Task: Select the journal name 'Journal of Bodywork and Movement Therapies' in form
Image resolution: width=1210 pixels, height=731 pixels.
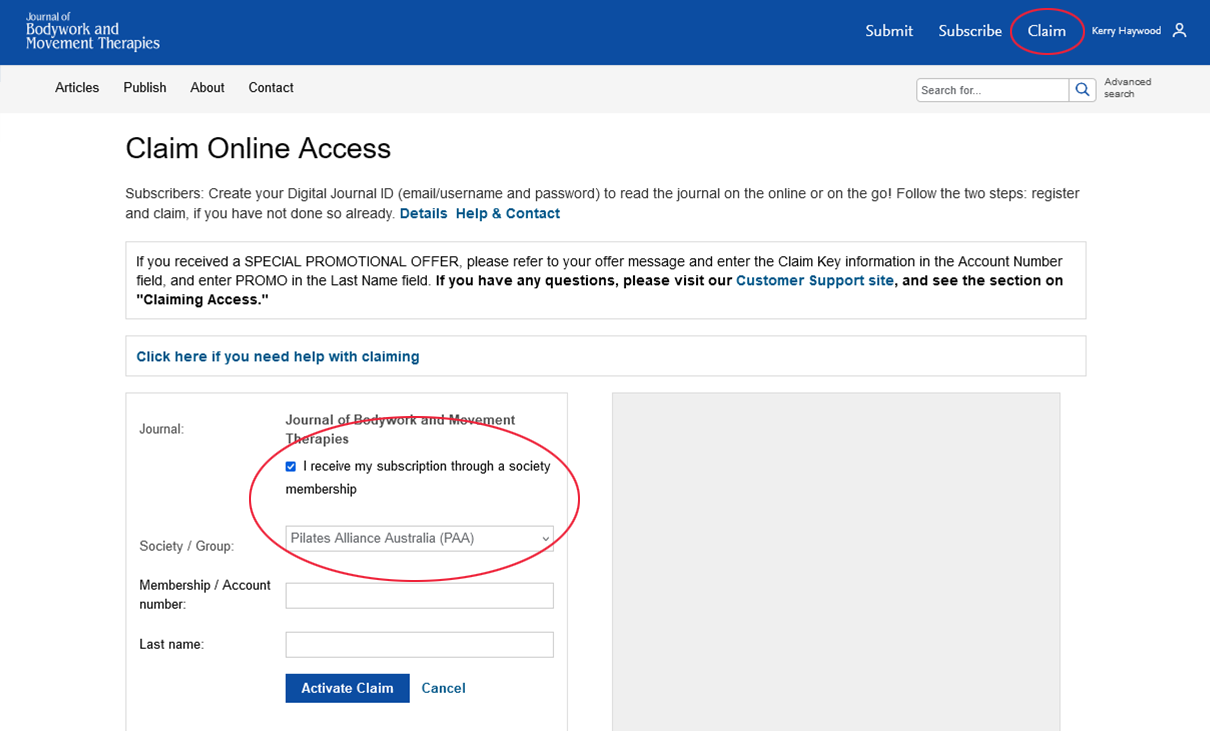Action: (400, 429)
